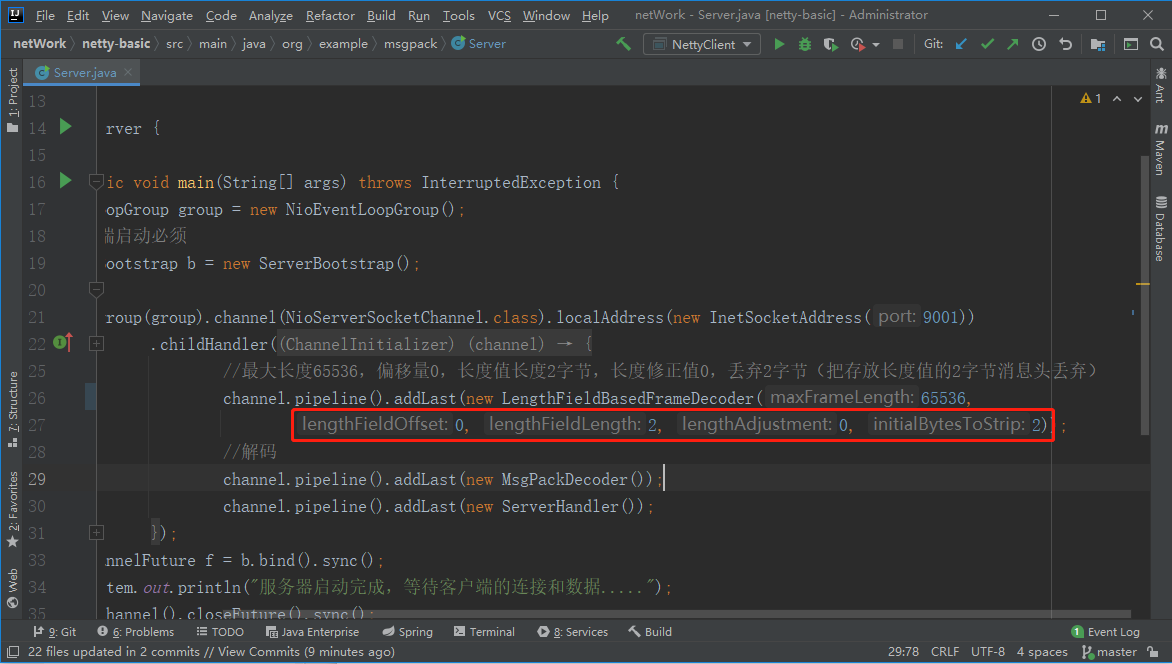This screenshot has width=1172, height=664.
Task: Expand the profiler run options dropdown arrow
Action: click(x=876, y=45)
